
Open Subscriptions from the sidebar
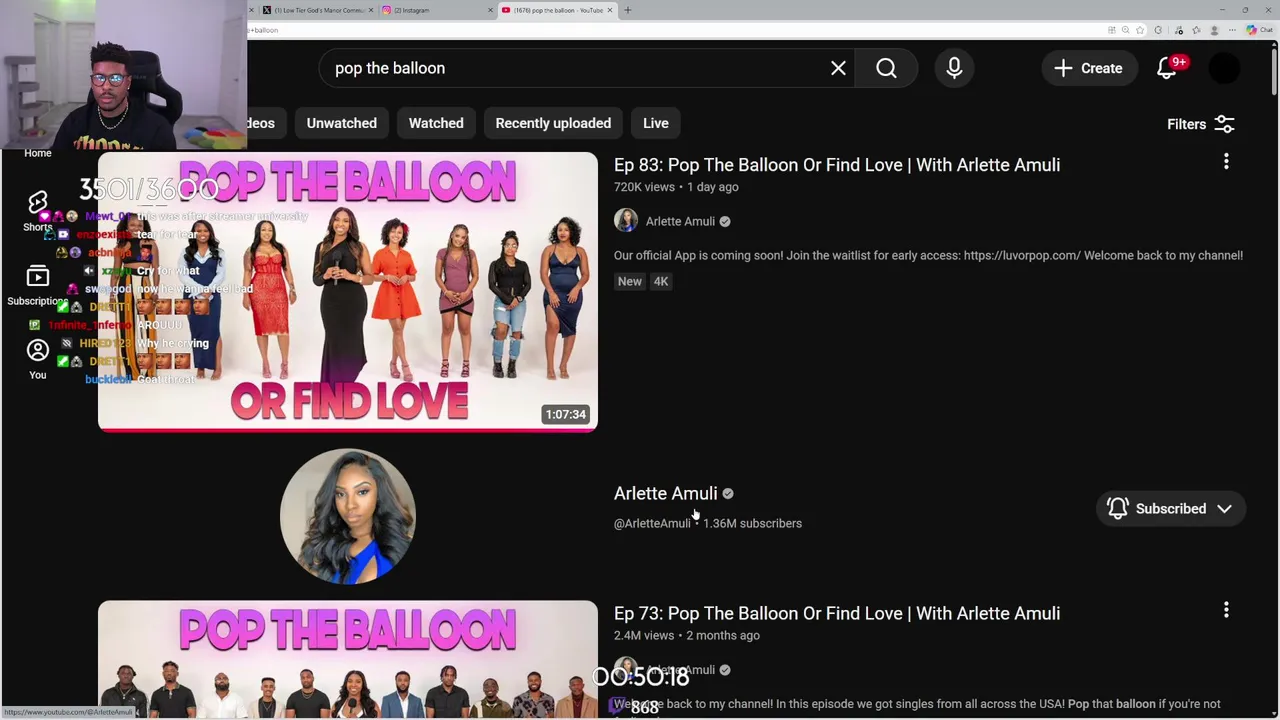38,285
